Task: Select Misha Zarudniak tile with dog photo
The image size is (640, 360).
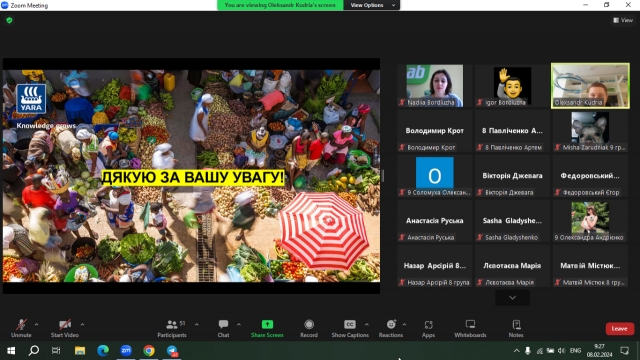Action: coord(590,131)
